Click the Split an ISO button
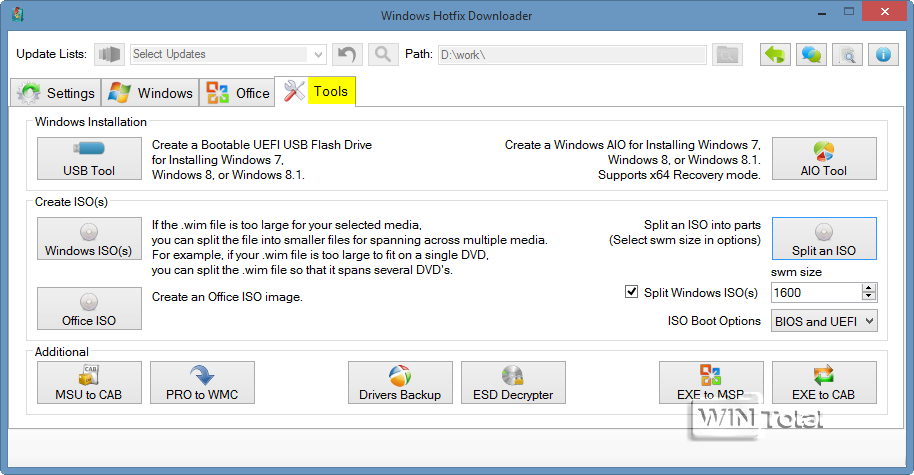Image resolution: width=914 pixels, height=475 pixels. [824, 238]
